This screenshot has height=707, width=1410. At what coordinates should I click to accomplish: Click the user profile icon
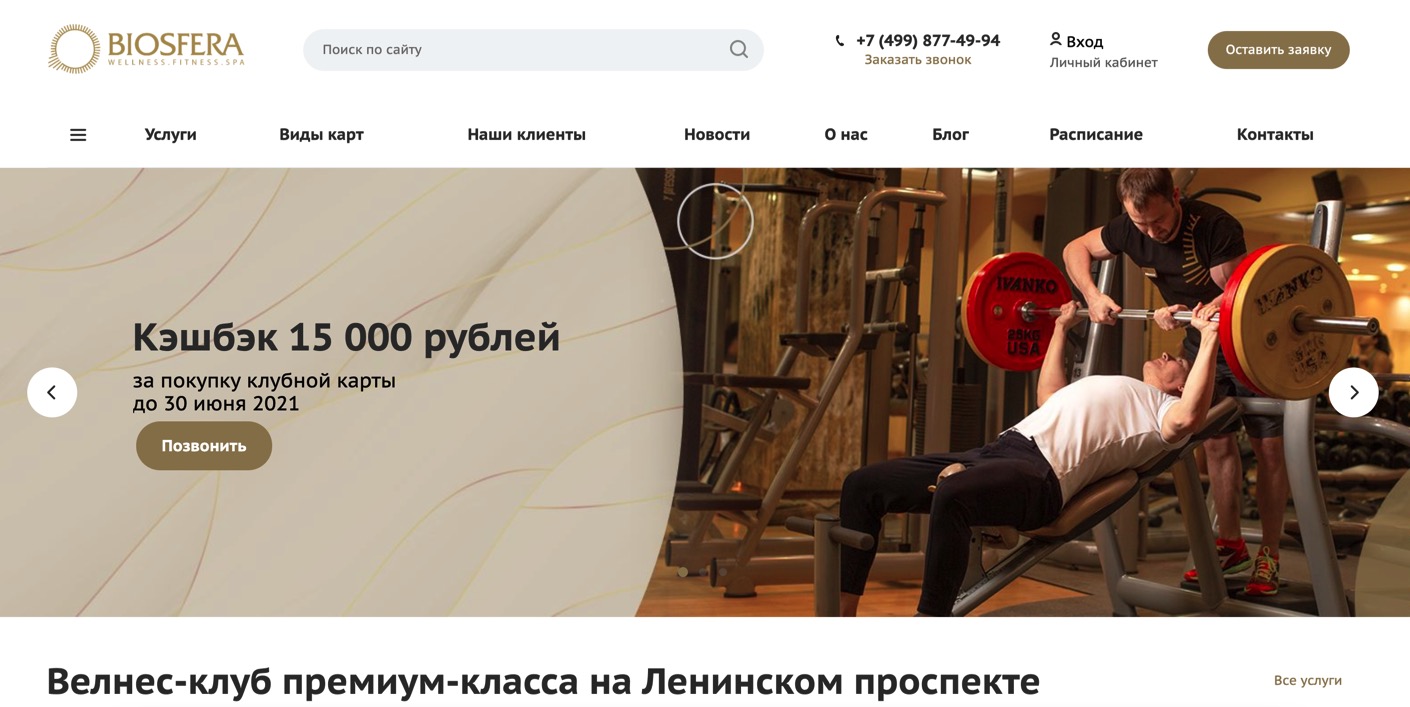tap(1055, 39)
